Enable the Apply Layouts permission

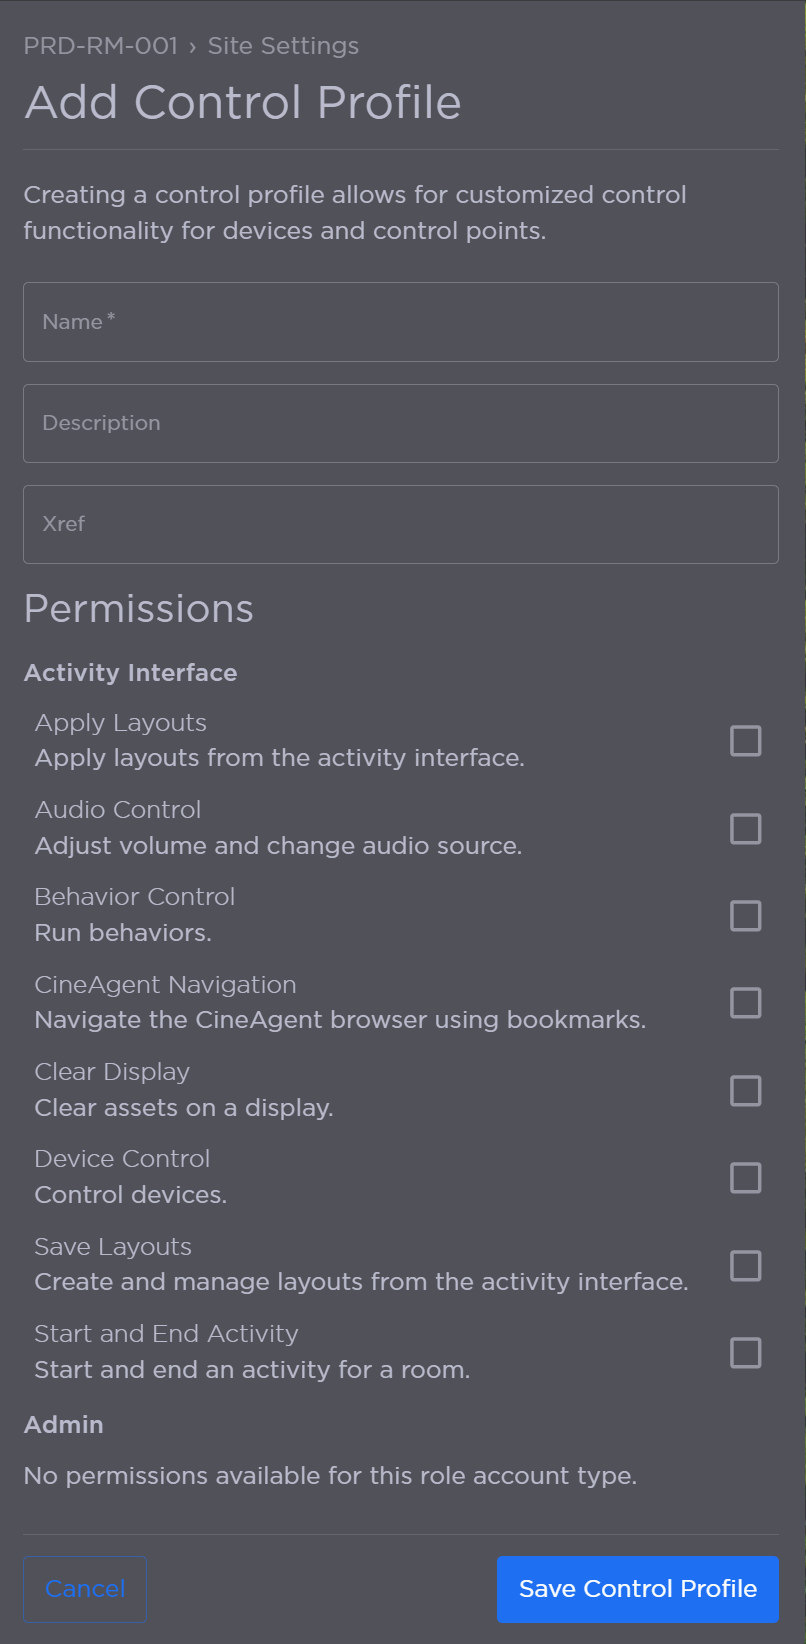[745, 741]
